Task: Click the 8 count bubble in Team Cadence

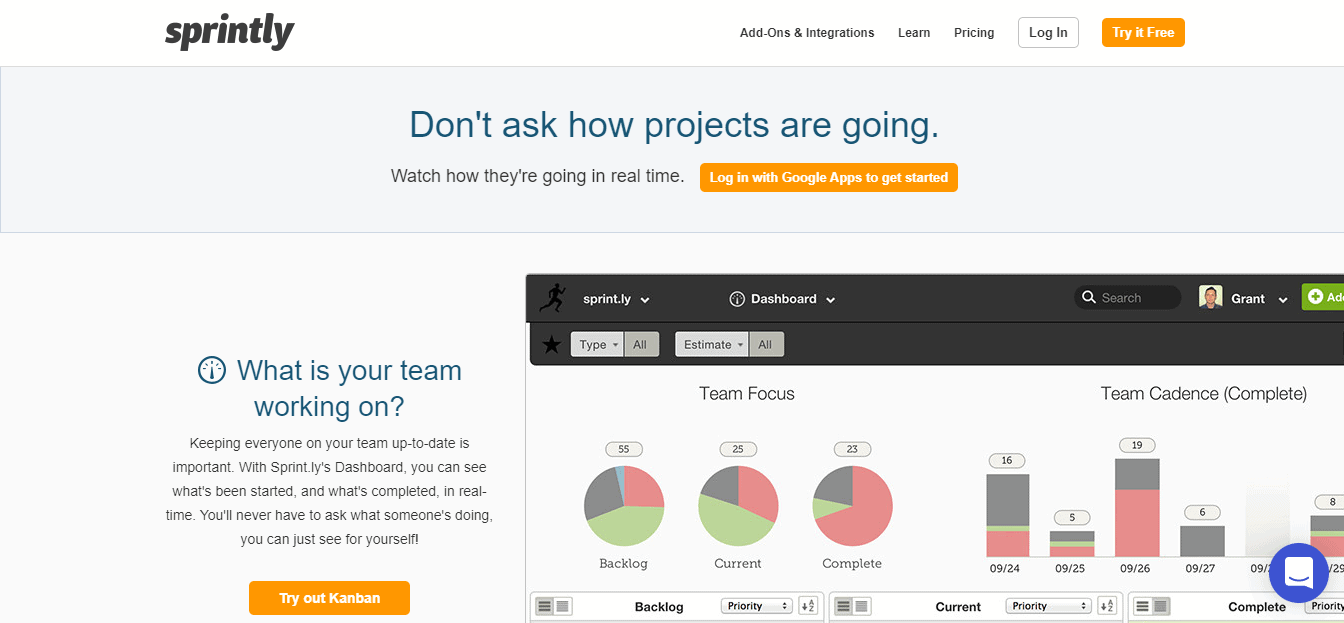Action: coord(1331,502)
